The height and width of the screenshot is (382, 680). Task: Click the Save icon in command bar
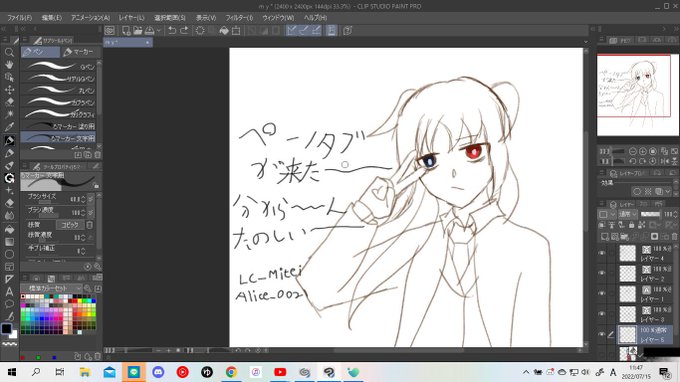[150, 30]
